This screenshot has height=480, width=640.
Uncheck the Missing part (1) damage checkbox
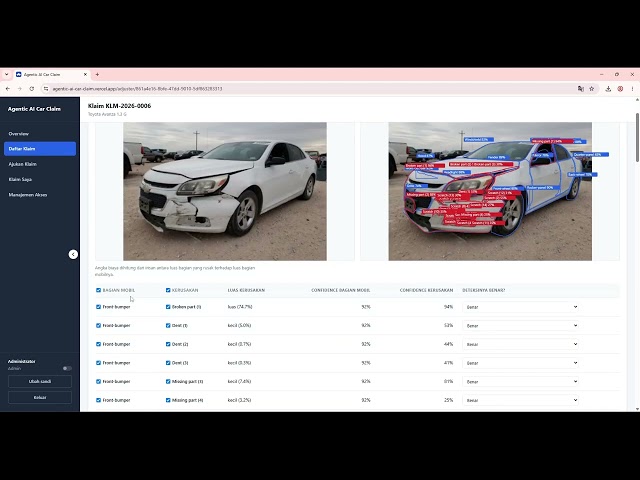[x=168, y=381]
